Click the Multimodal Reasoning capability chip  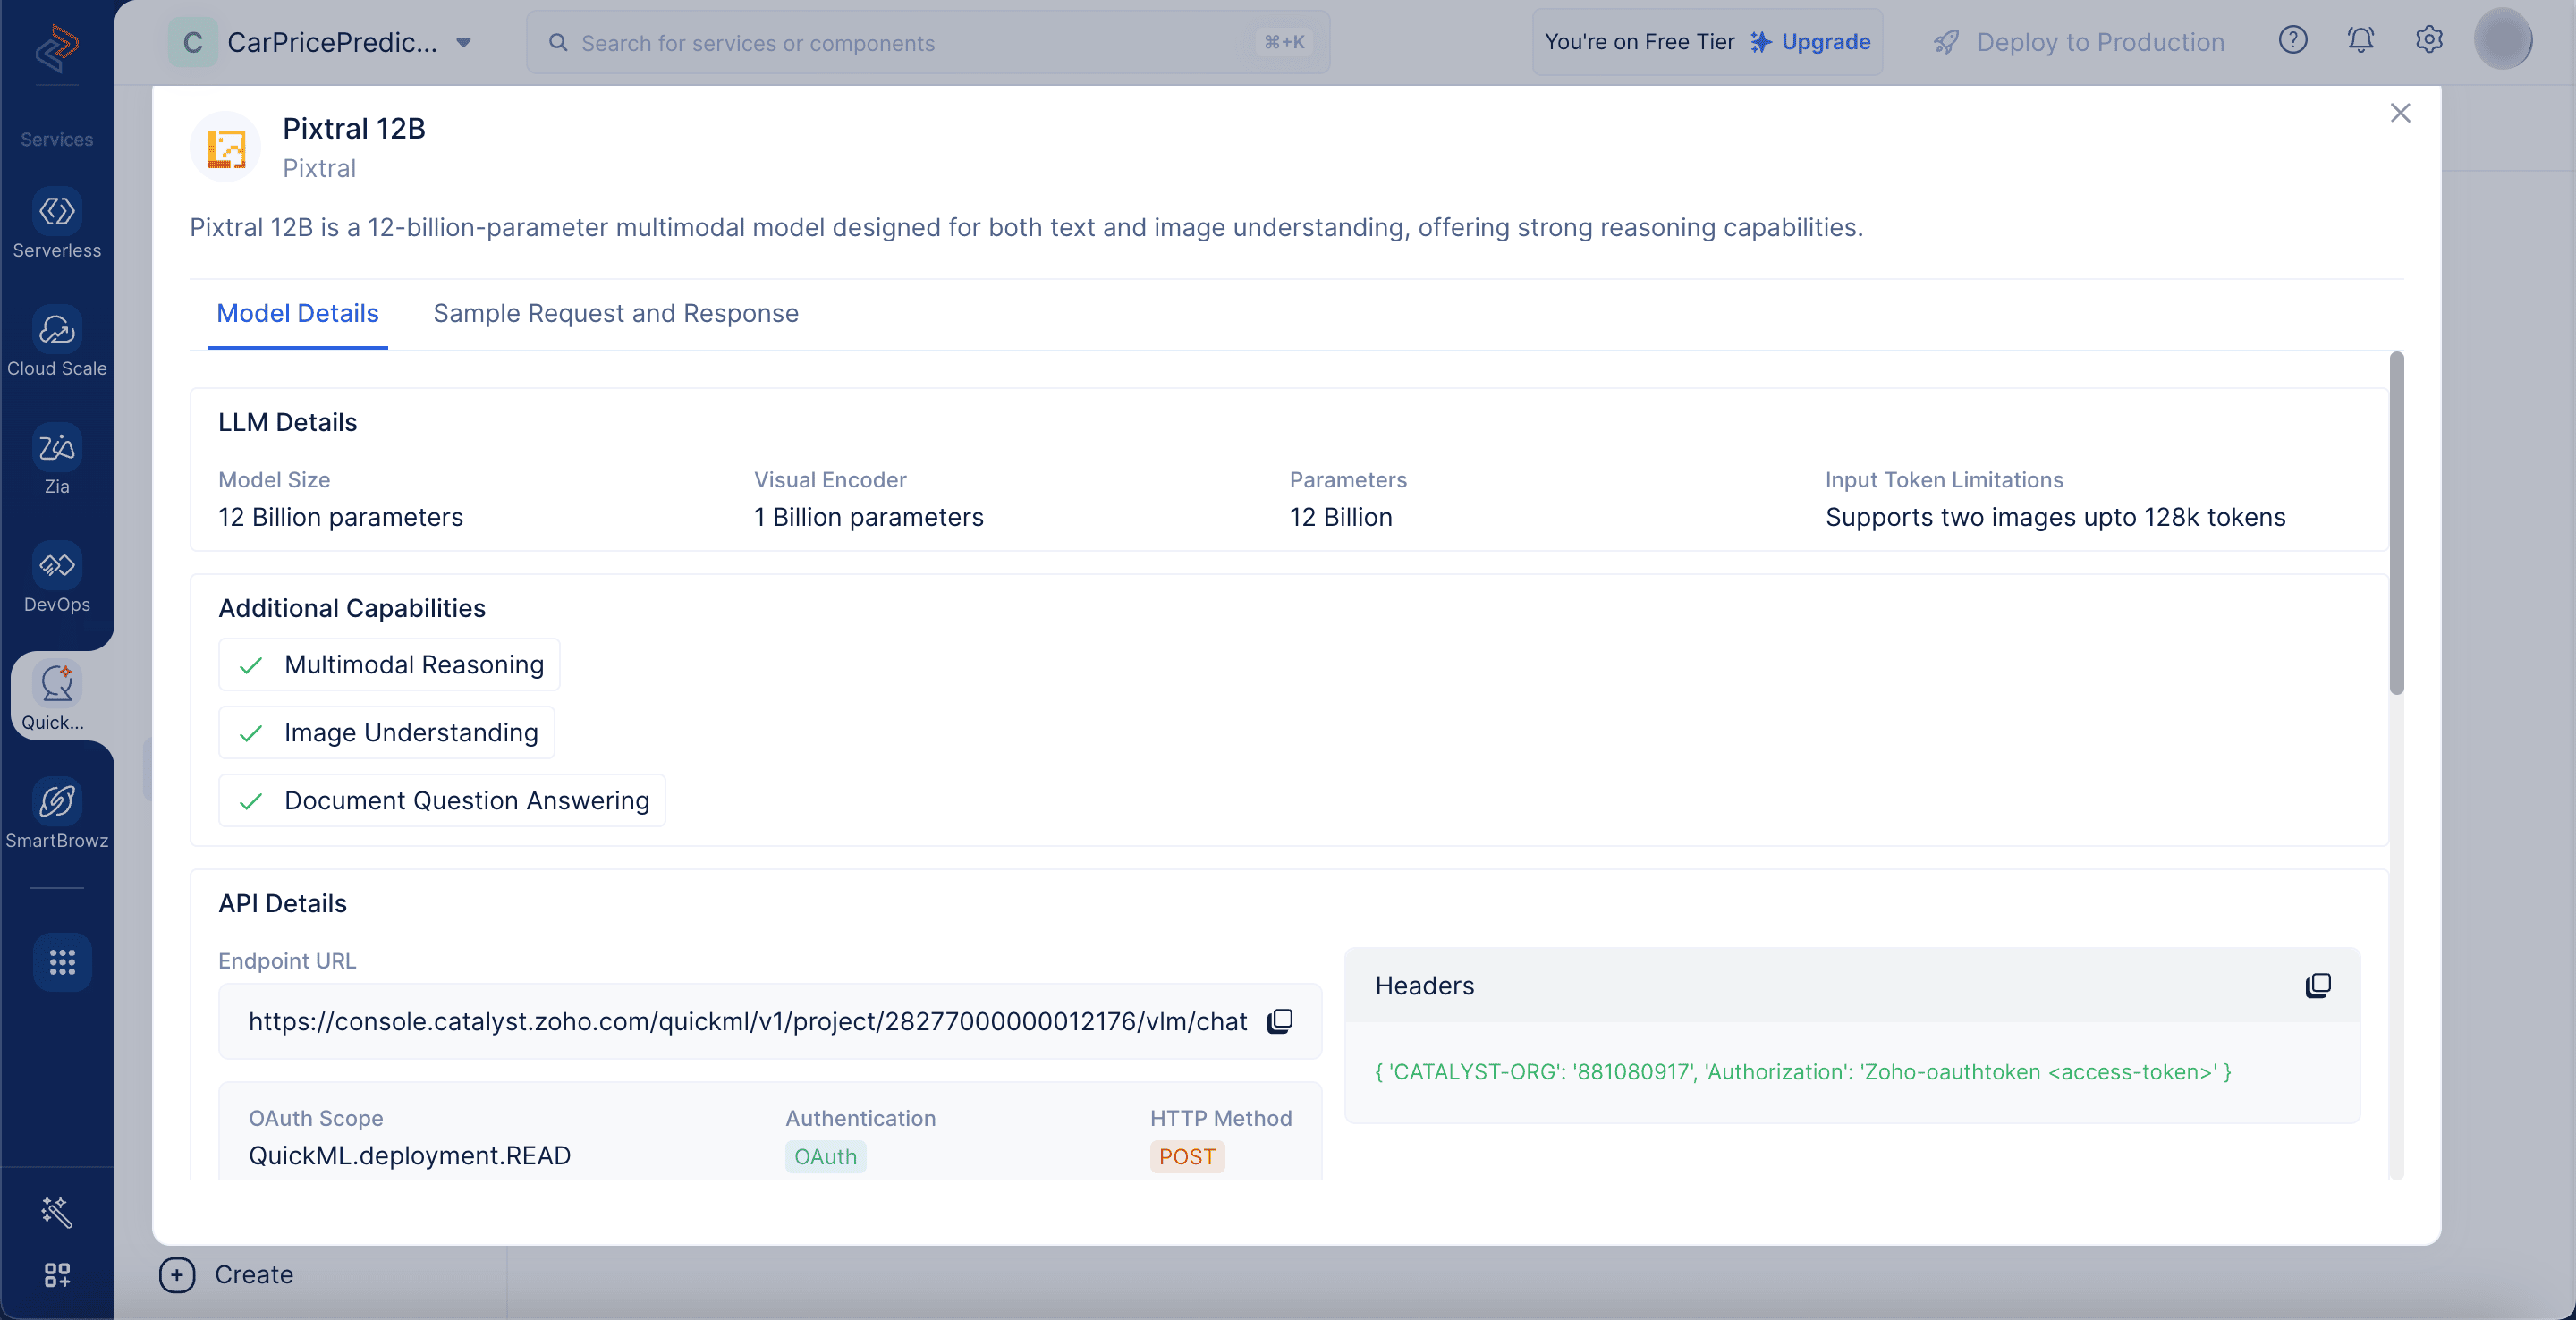[390, 664]
